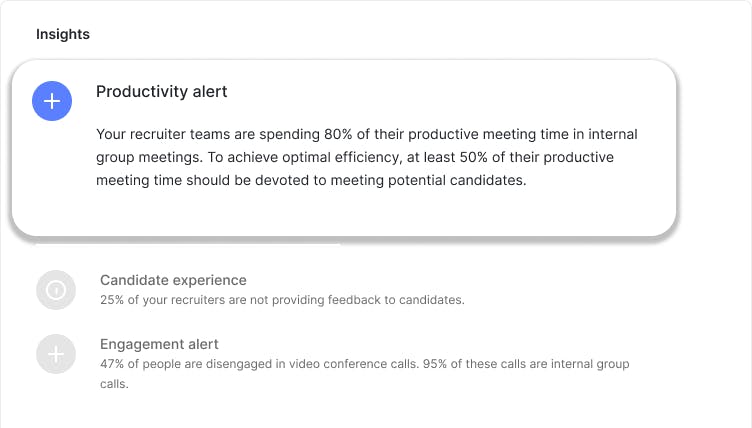
Task: Click the gray info icon beside Candidate experience
Action: pyautogui.click(x=56, y=290)
